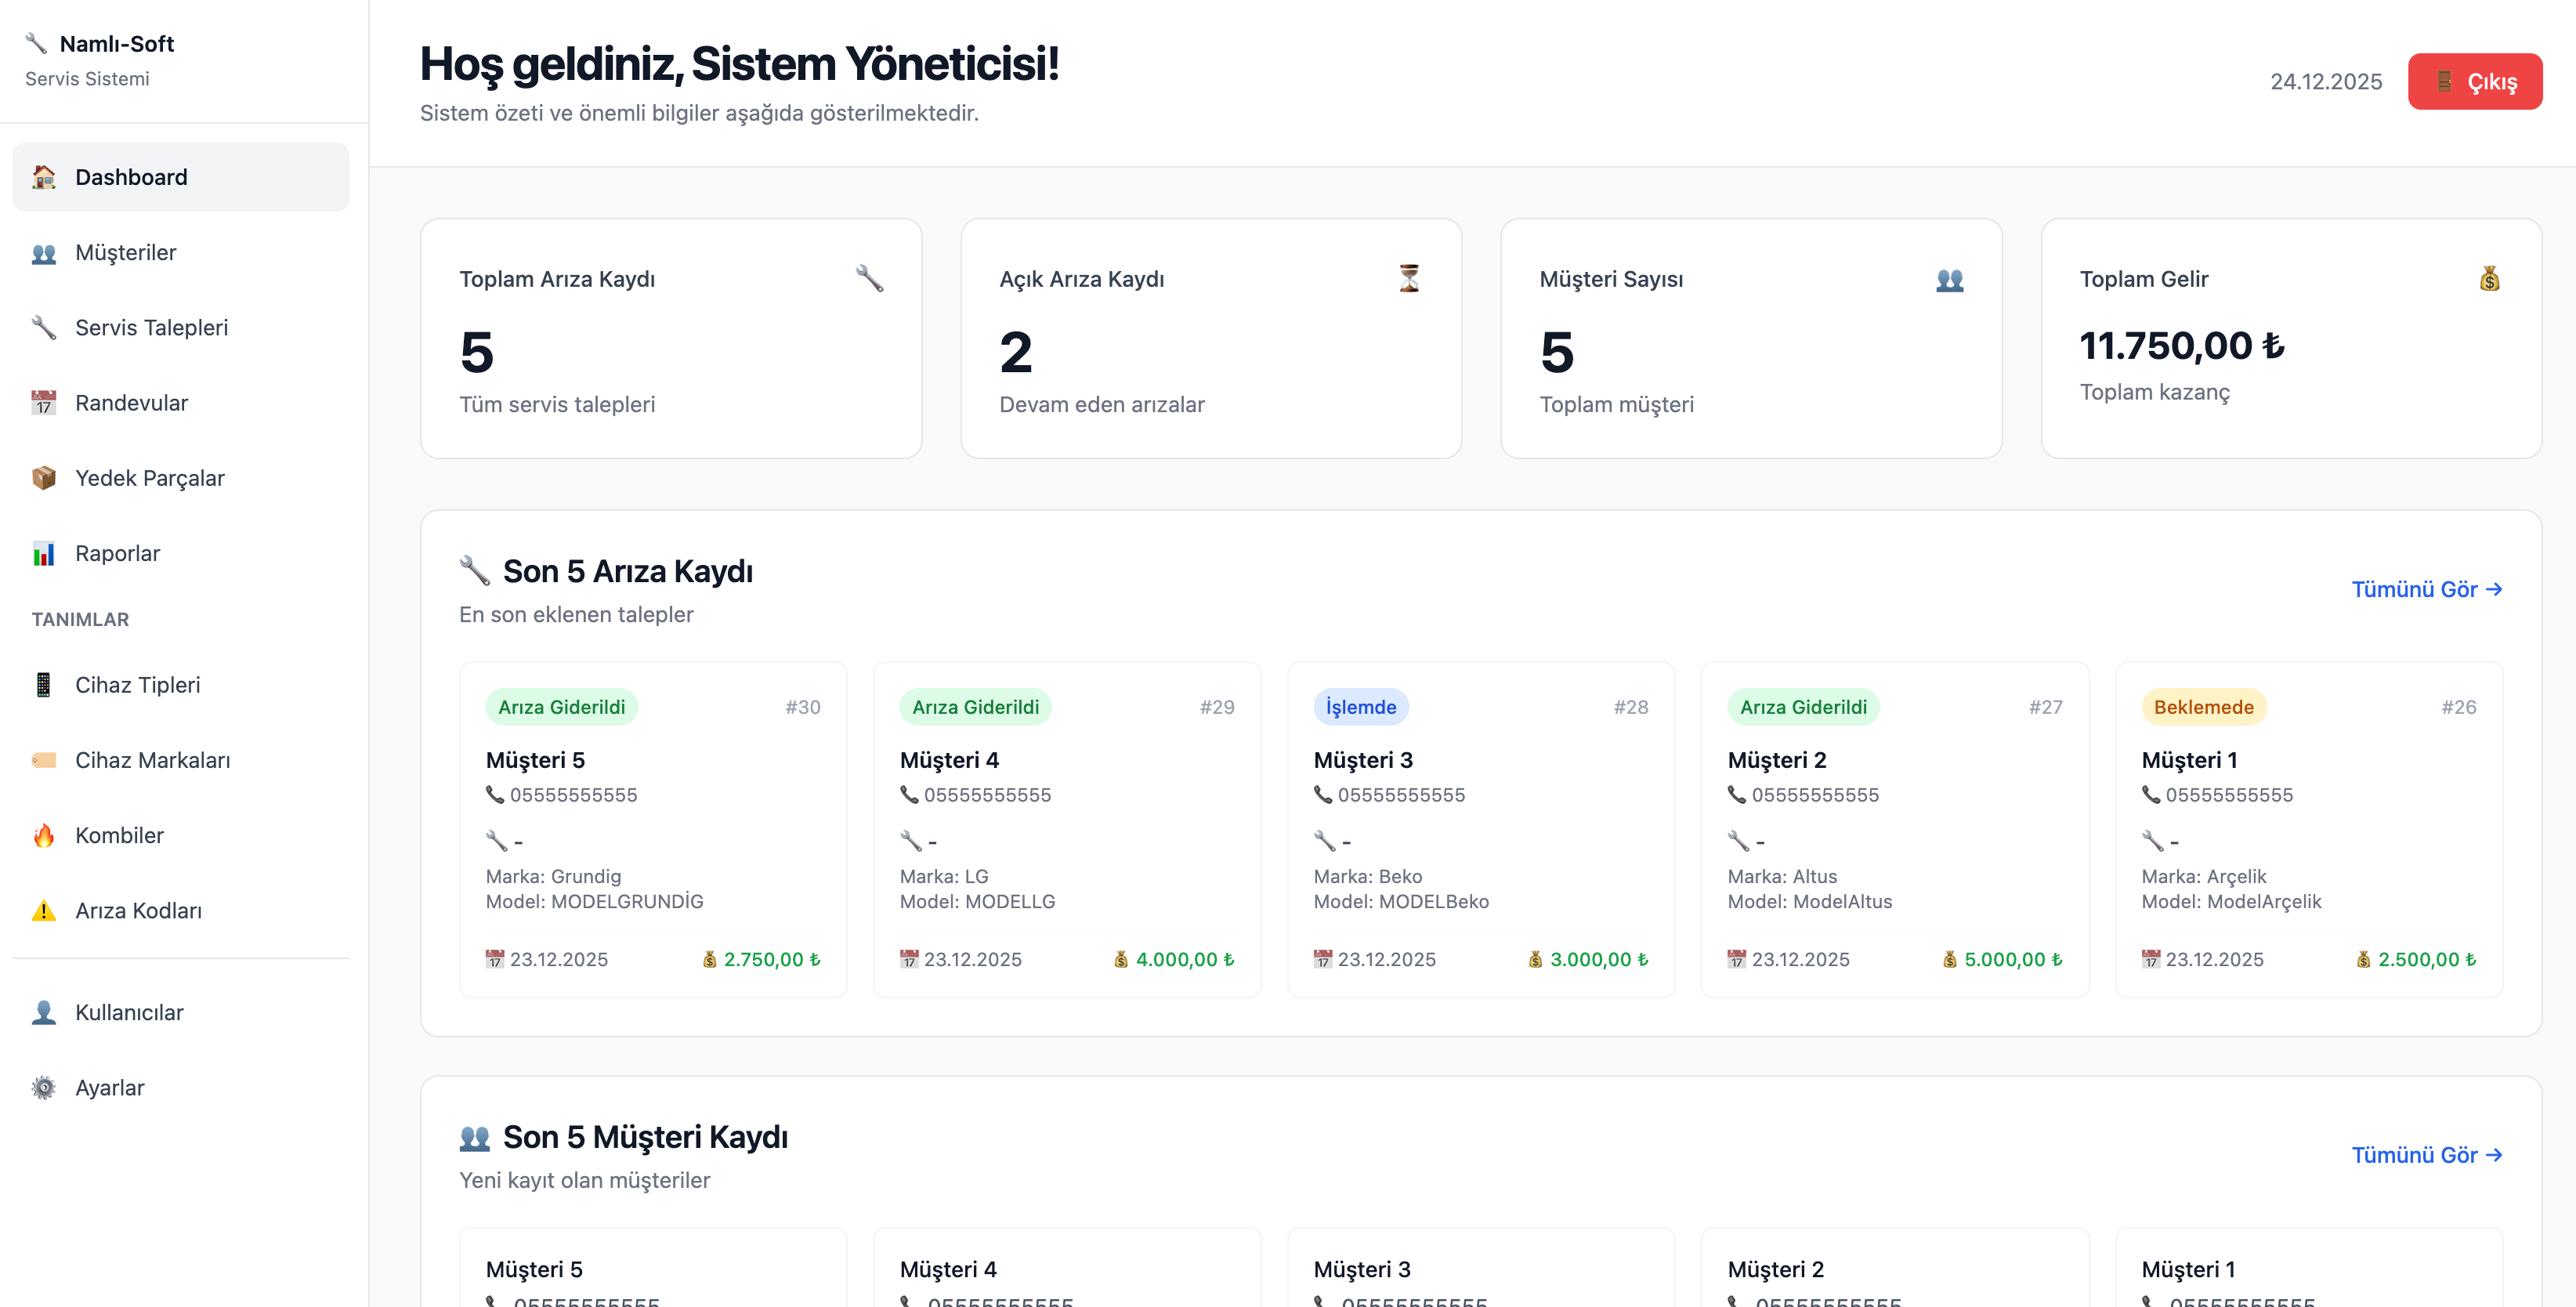This screenshot has width=2576, height=1307.
Task: Click the Ayarlar gear icon
Action: click(44, 1088)
